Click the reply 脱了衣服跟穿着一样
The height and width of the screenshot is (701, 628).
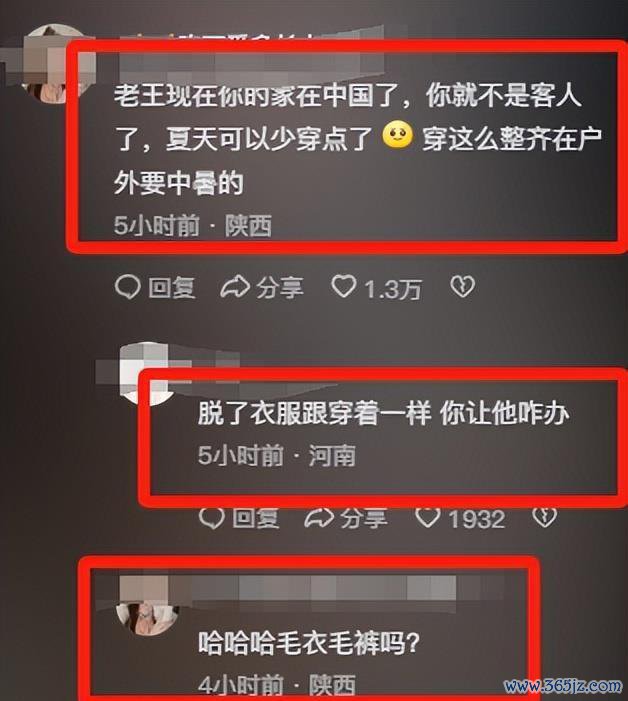click(384, 414)
